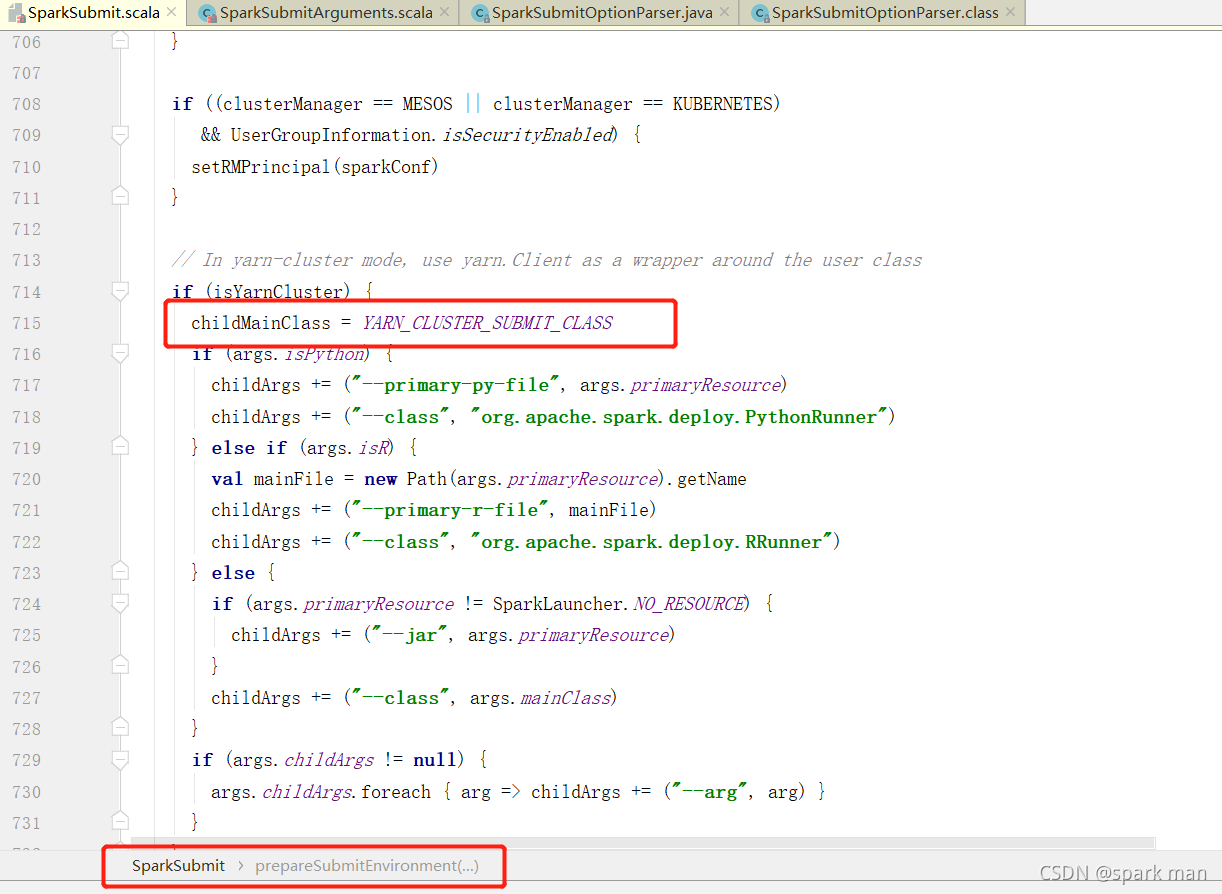
Task: Click line number 730 in the gutter
Action: coord(27,792)
